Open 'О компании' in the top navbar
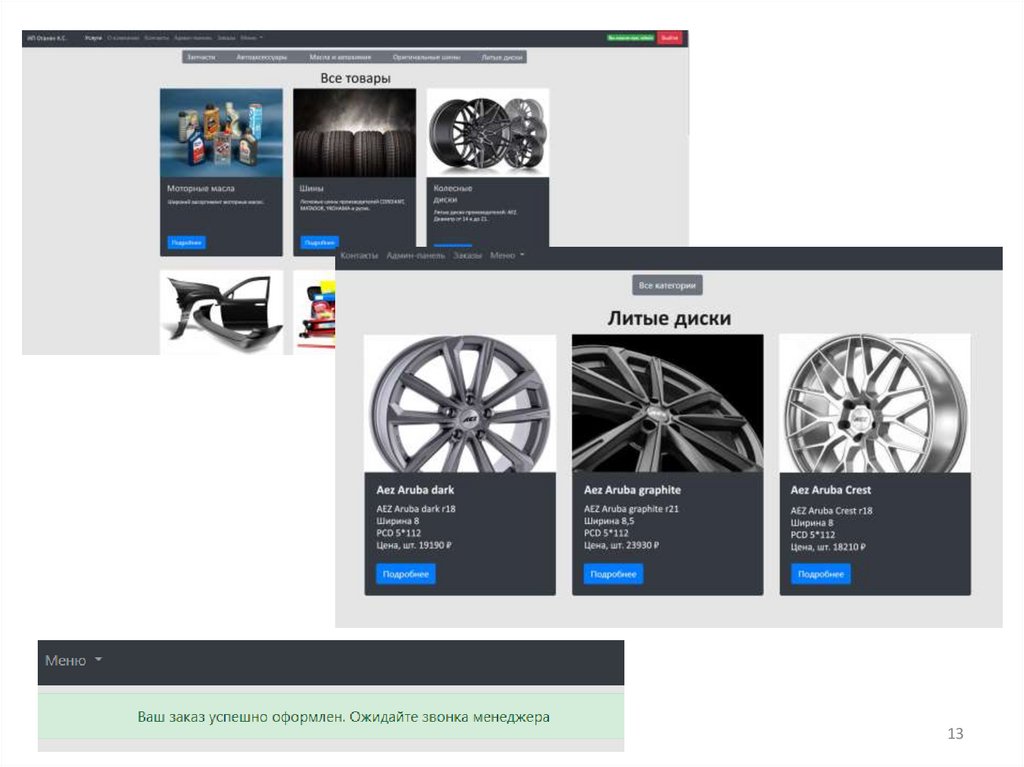 pos(123,38)
